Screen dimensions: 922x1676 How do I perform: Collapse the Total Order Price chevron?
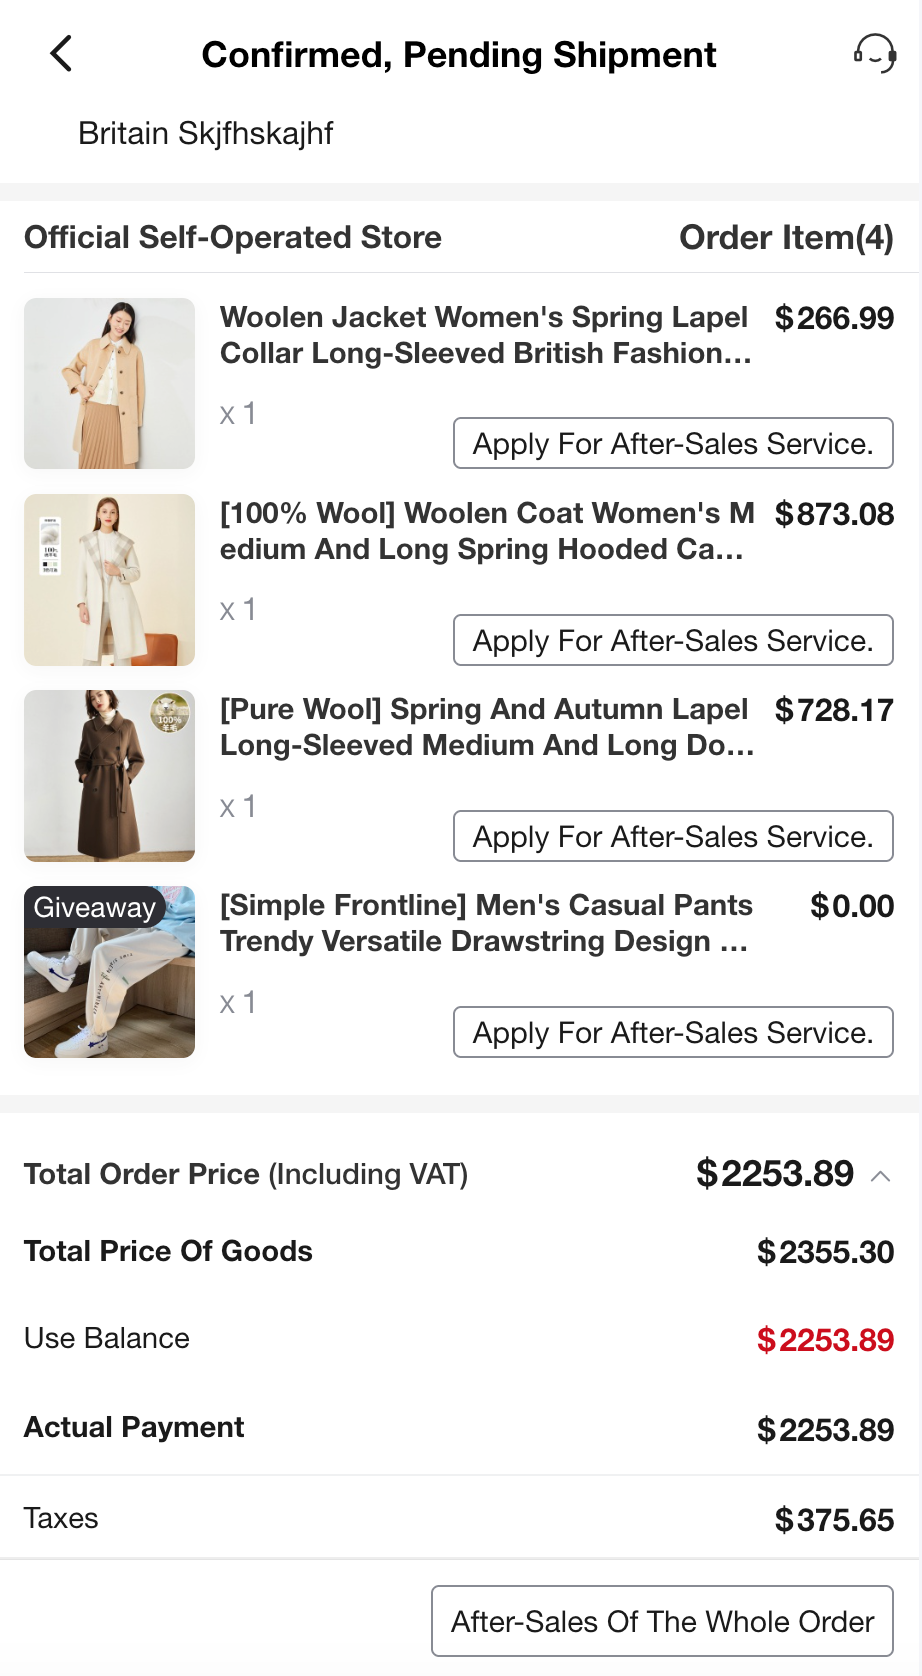pos(881,1176)
